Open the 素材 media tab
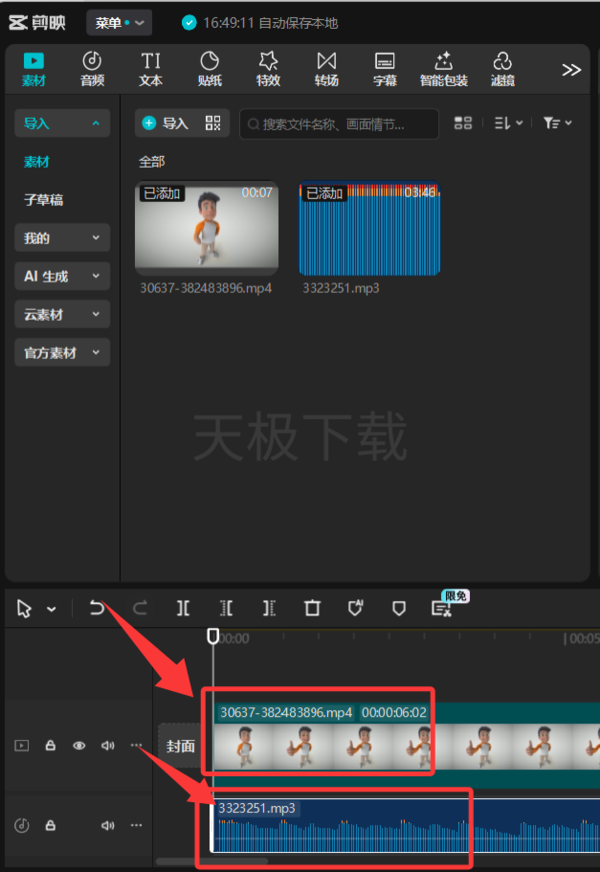 [33, 70]
